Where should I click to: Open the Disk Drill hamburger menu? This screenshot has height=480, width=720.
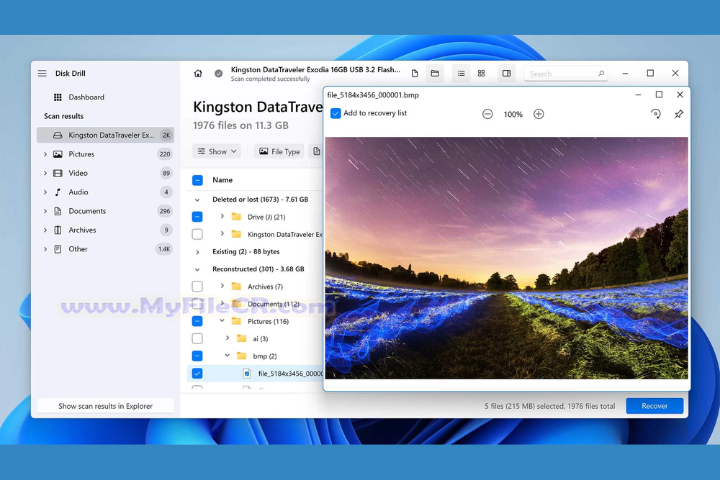(42, 73)
